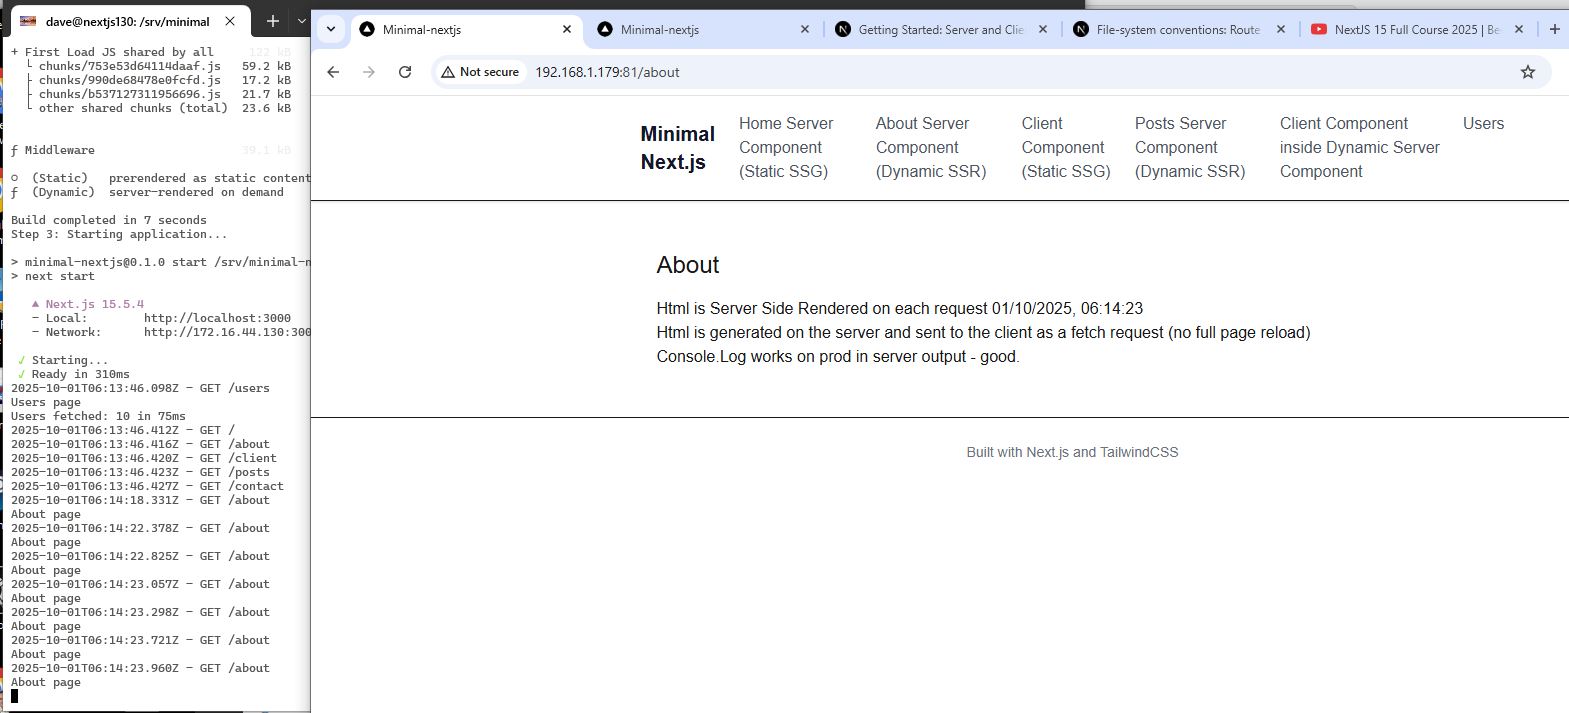The height and width of the screenshot is (713, 1569).
Task: Reload the current page
Action: [x=405, y=72]
